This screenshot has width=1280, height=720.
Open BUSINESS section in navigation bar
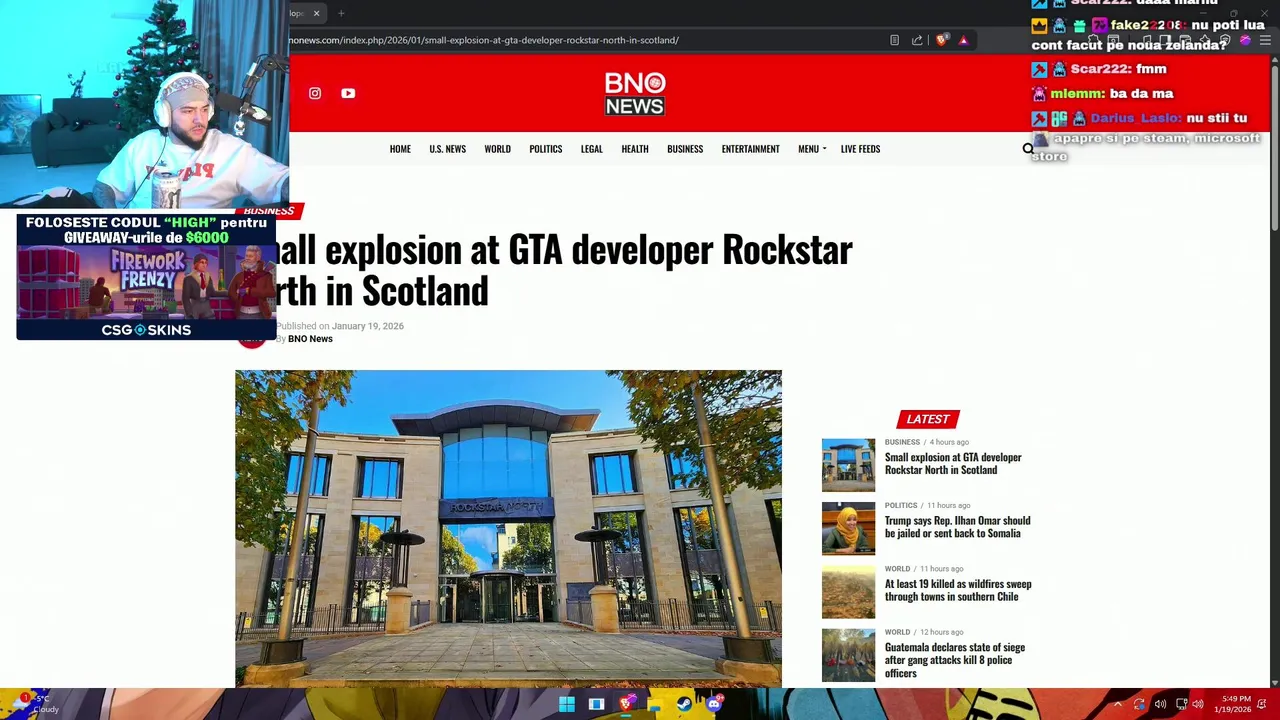(x=685, y=149)
